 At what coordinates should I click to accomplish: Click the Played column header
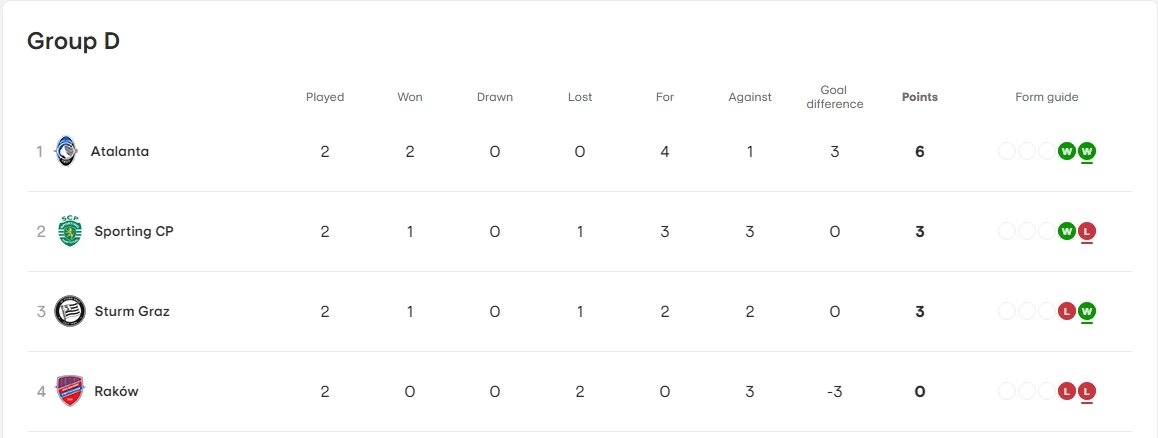pos(325,97)
